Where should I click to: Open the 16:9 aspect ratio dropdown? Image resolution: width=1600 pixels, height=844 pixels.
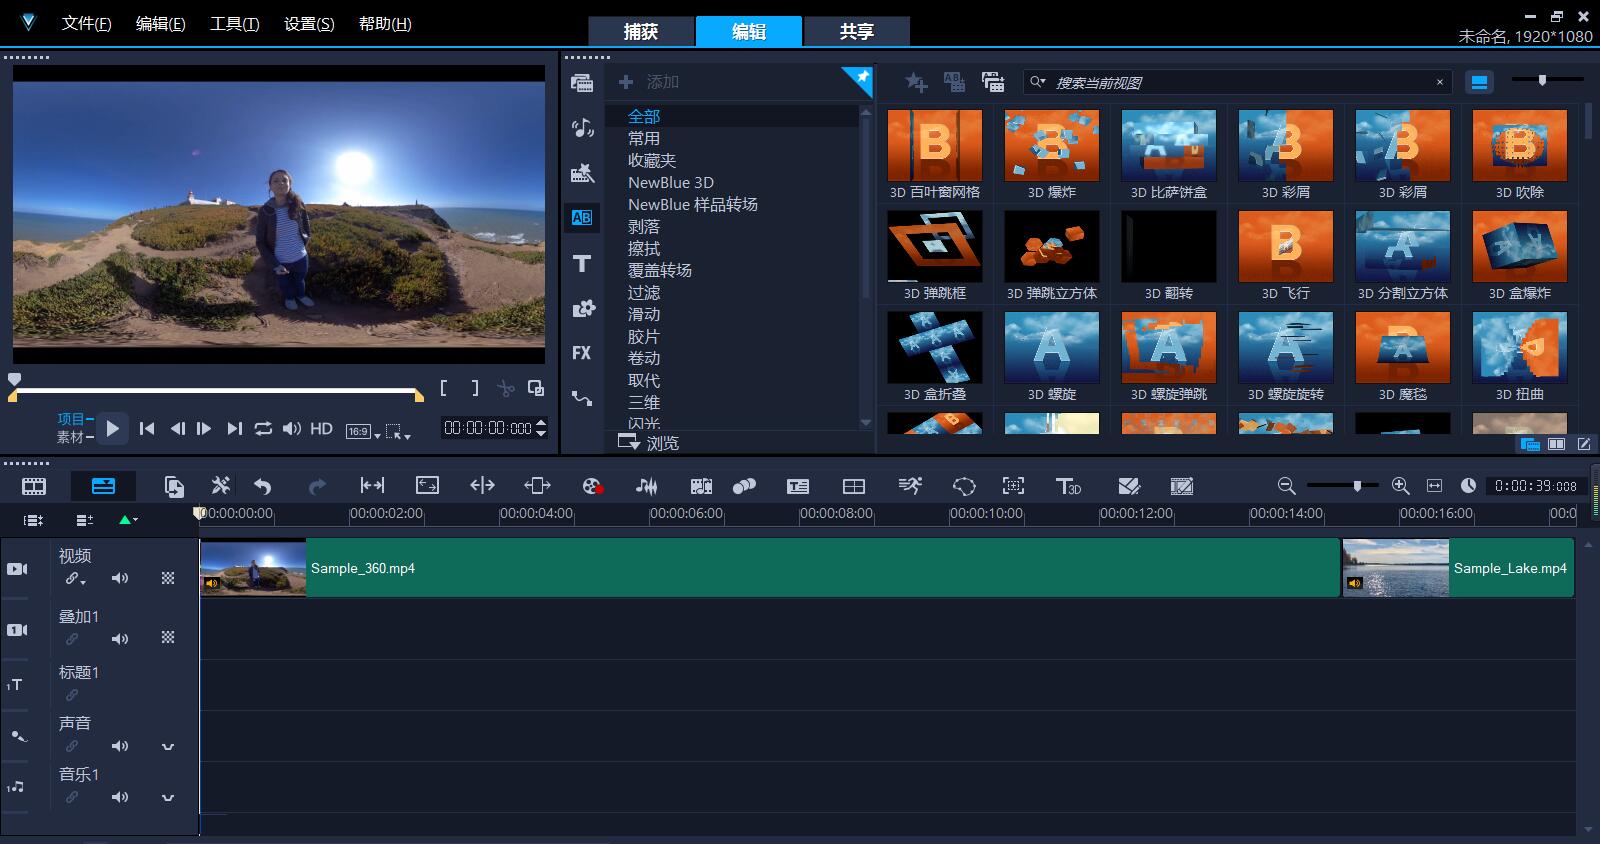(x=363, y=431)
